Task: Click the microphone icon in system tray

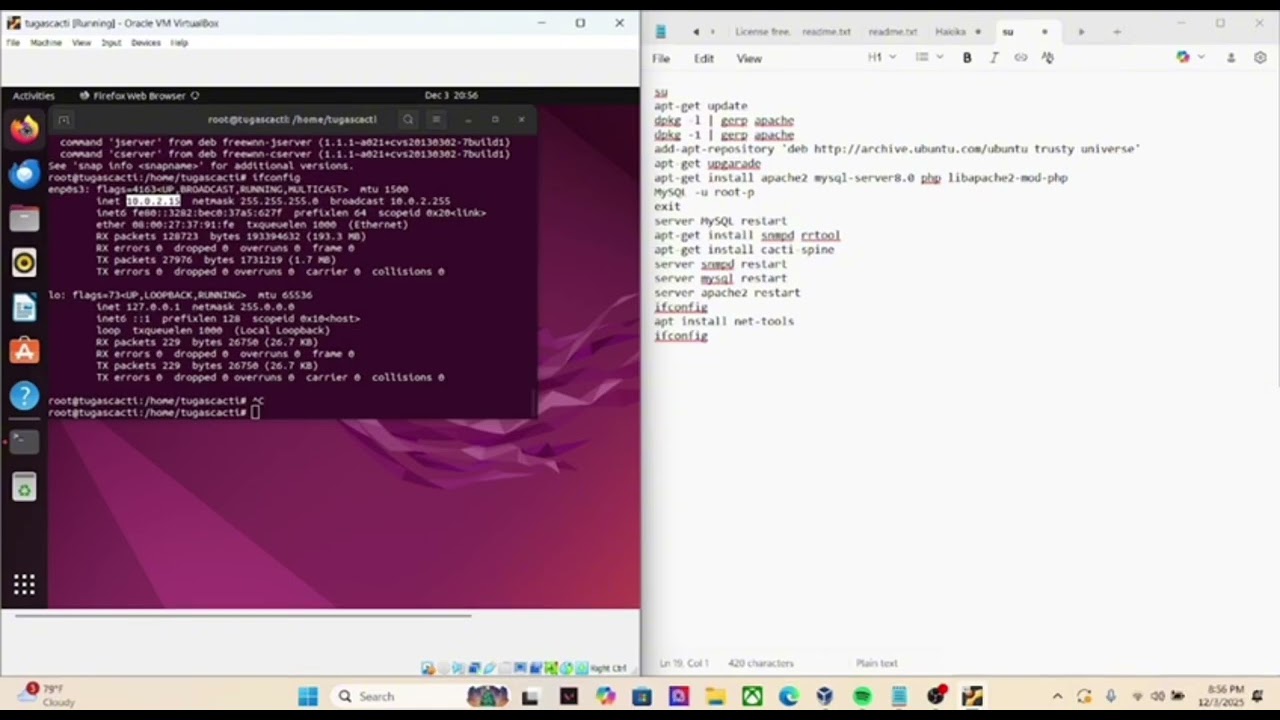Action: pos(1111,697)
